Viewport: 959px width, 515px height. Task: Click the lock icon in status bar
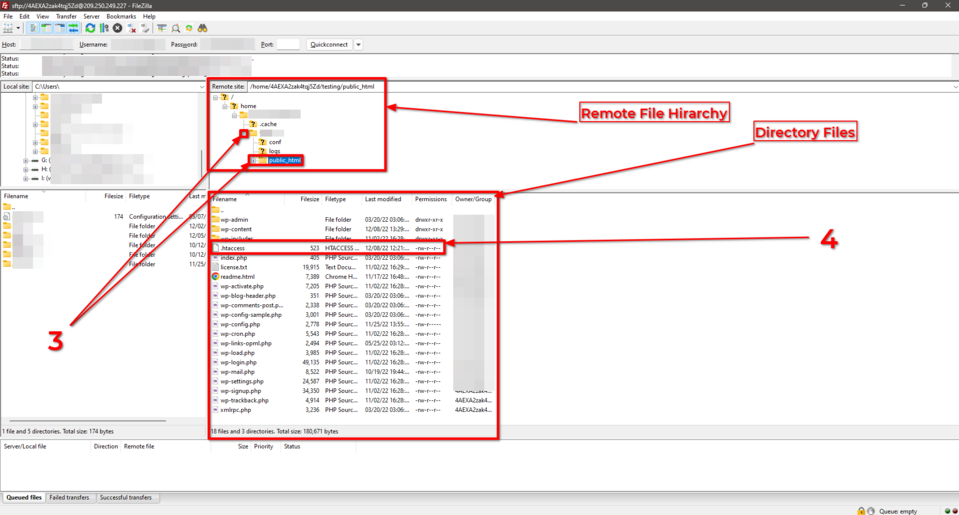click(x=861, y=511)
